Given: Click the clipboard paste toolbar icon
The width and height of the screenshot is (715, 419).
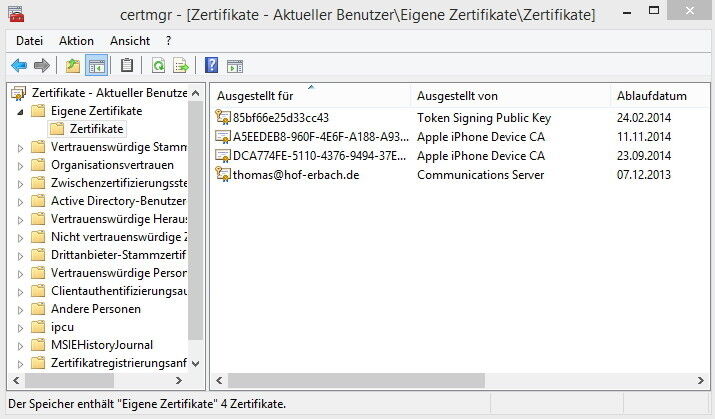Looking at the screenshot, I should [x=127, y=65].
